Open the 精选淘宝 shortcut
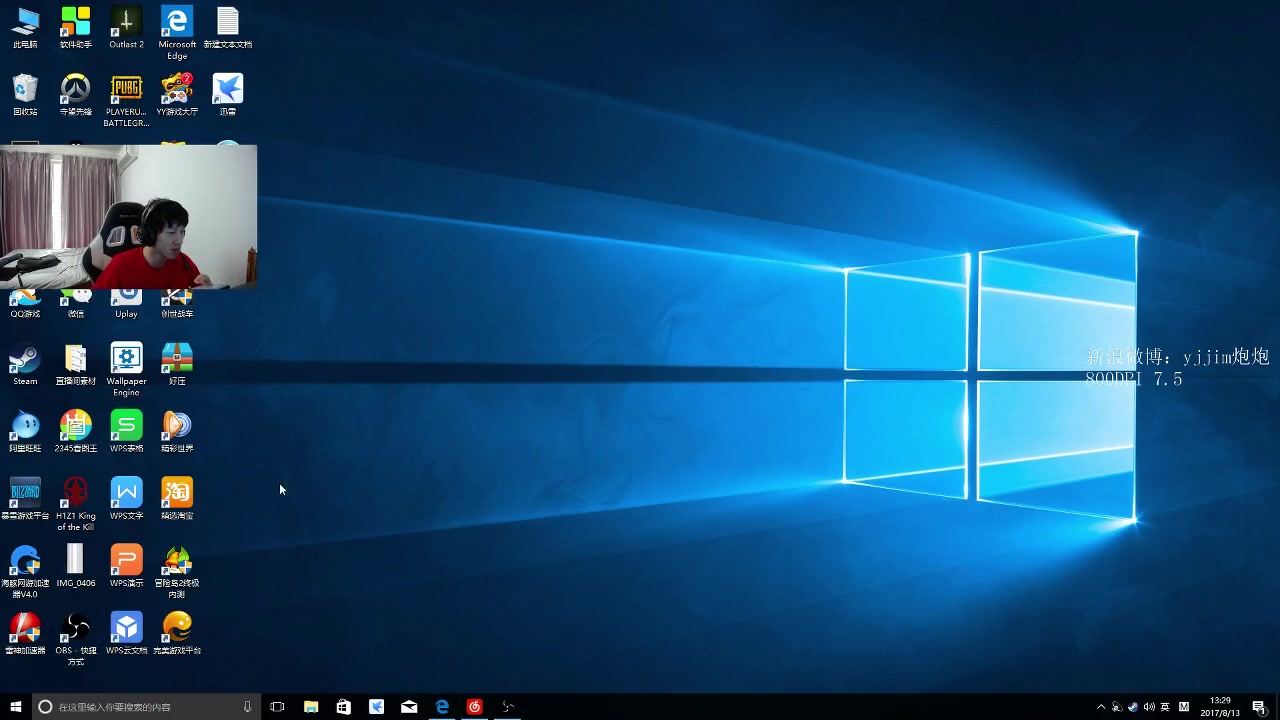This screenshot has height=720, width=1280. [177, 498]
